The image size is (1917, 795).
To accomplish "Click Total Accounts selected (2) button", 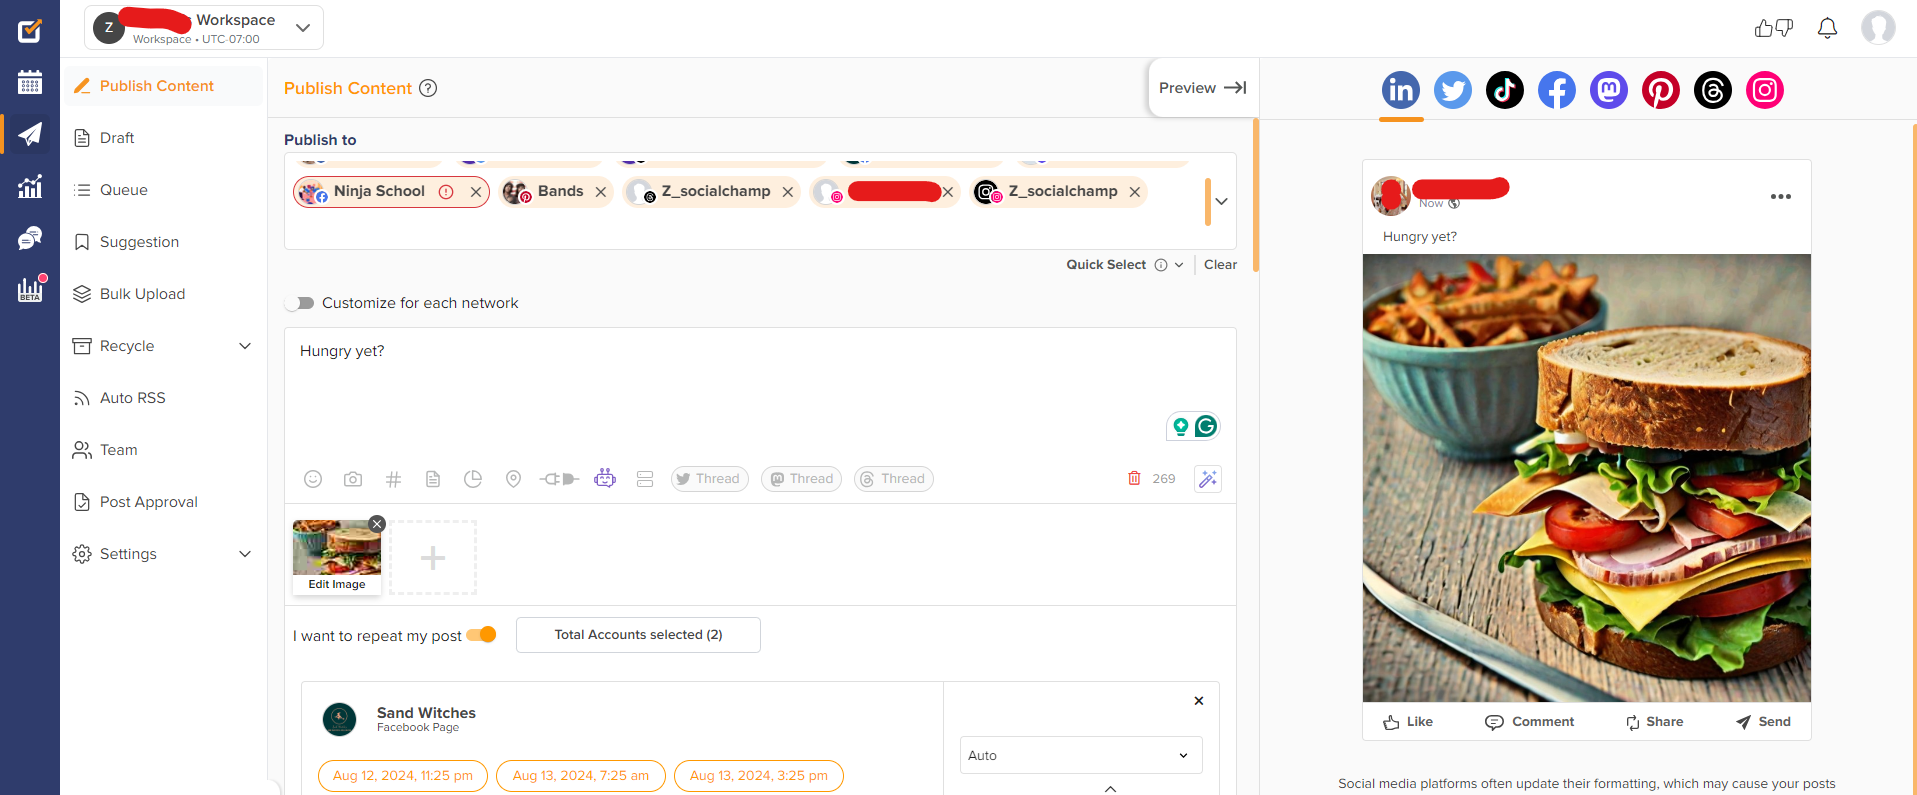I will tap(638, 635).
